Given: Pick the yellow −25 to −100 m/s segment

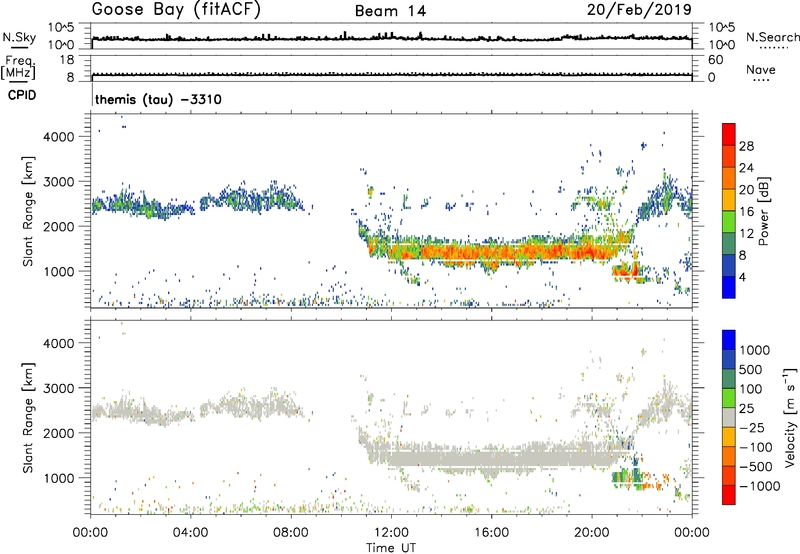Looking at the screenshot, I should tap(729, 437).
